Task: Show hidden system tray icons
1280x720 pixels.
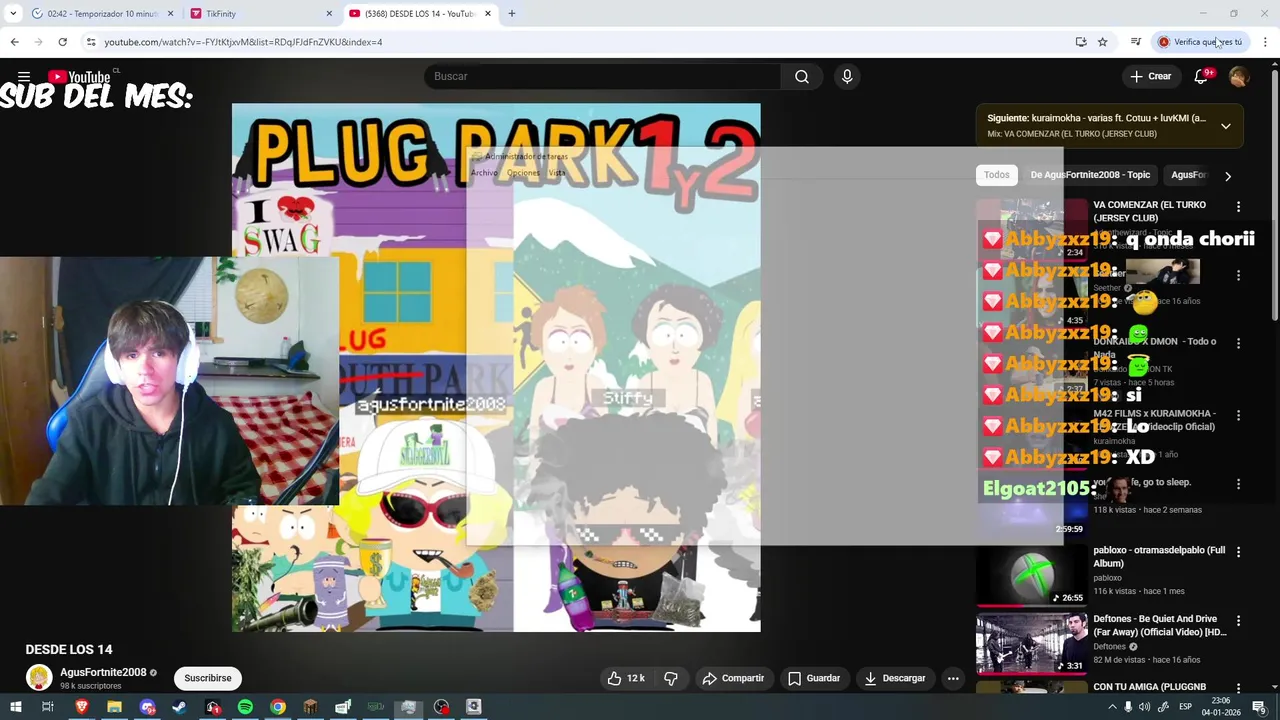Action: pyautogui.click(x=1112, y=707)
